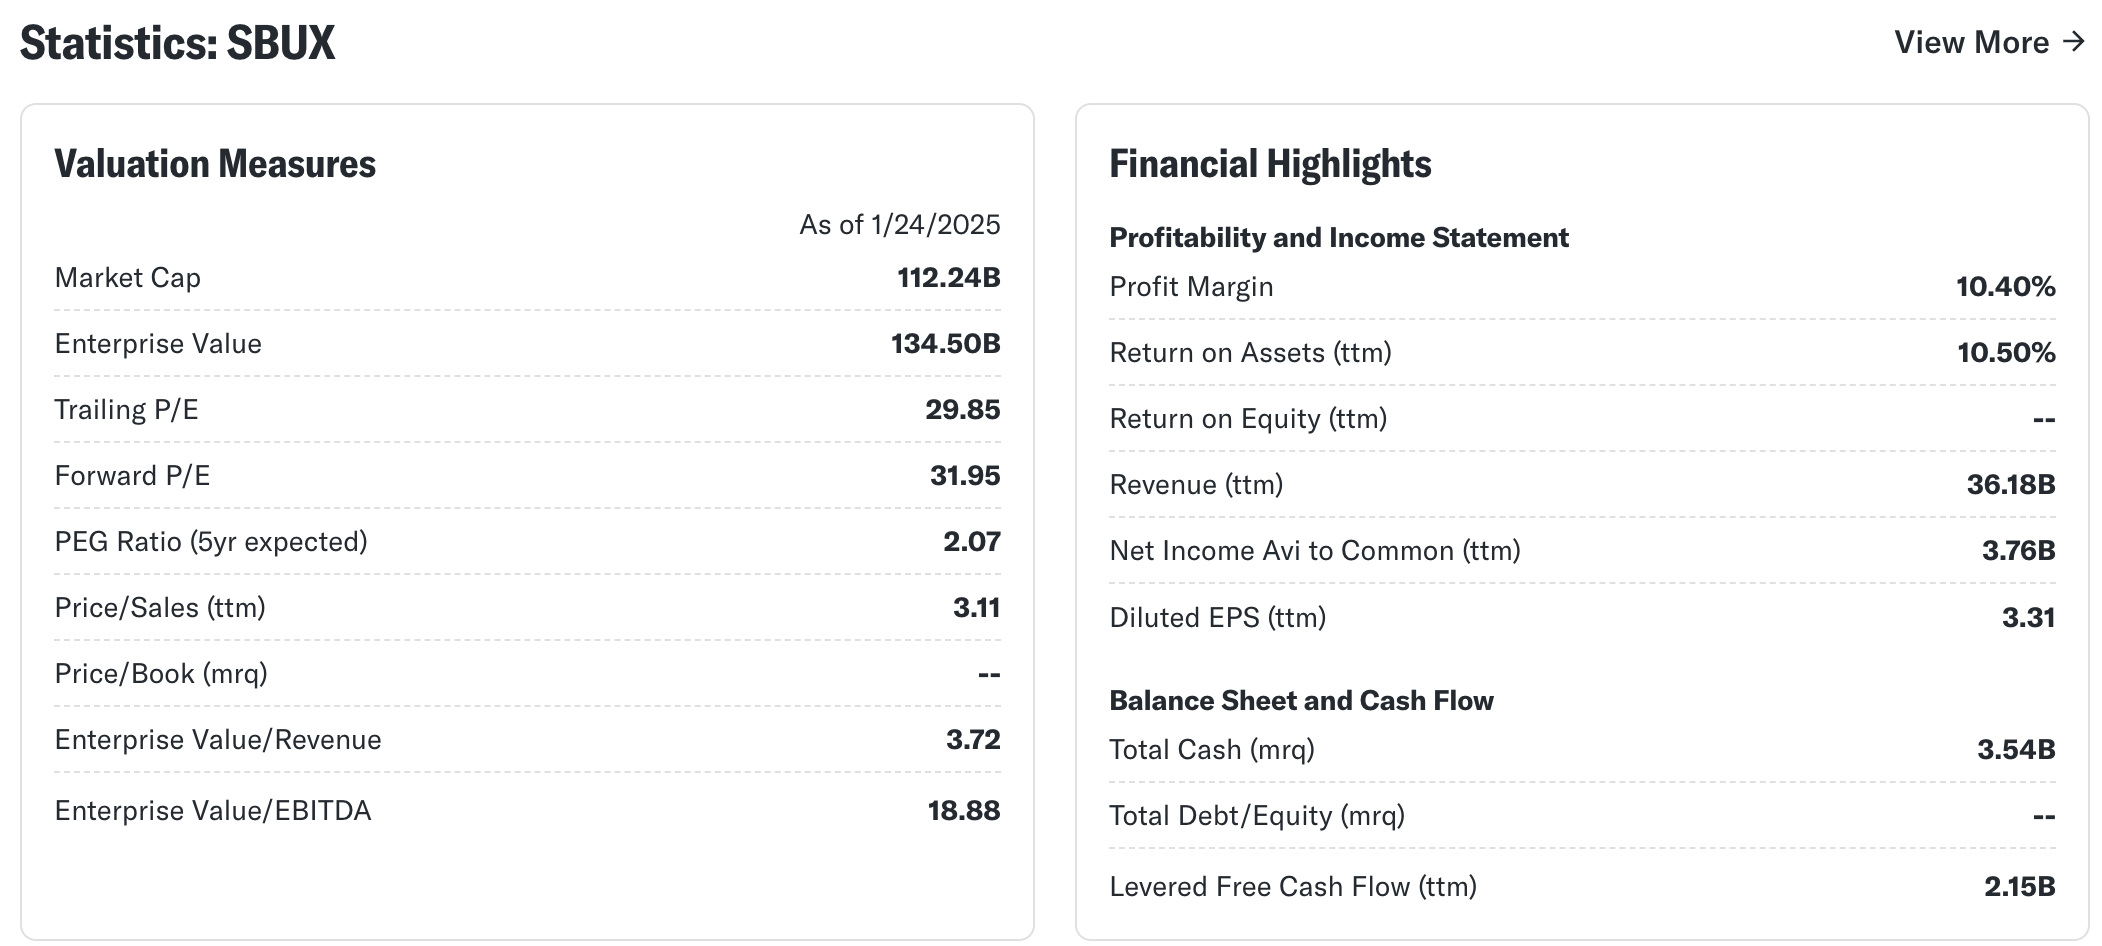Select the 31.95 forward P/E value
Image resolution: width=2102 pixels, height=946 pixels.
(x=965, y=476)
